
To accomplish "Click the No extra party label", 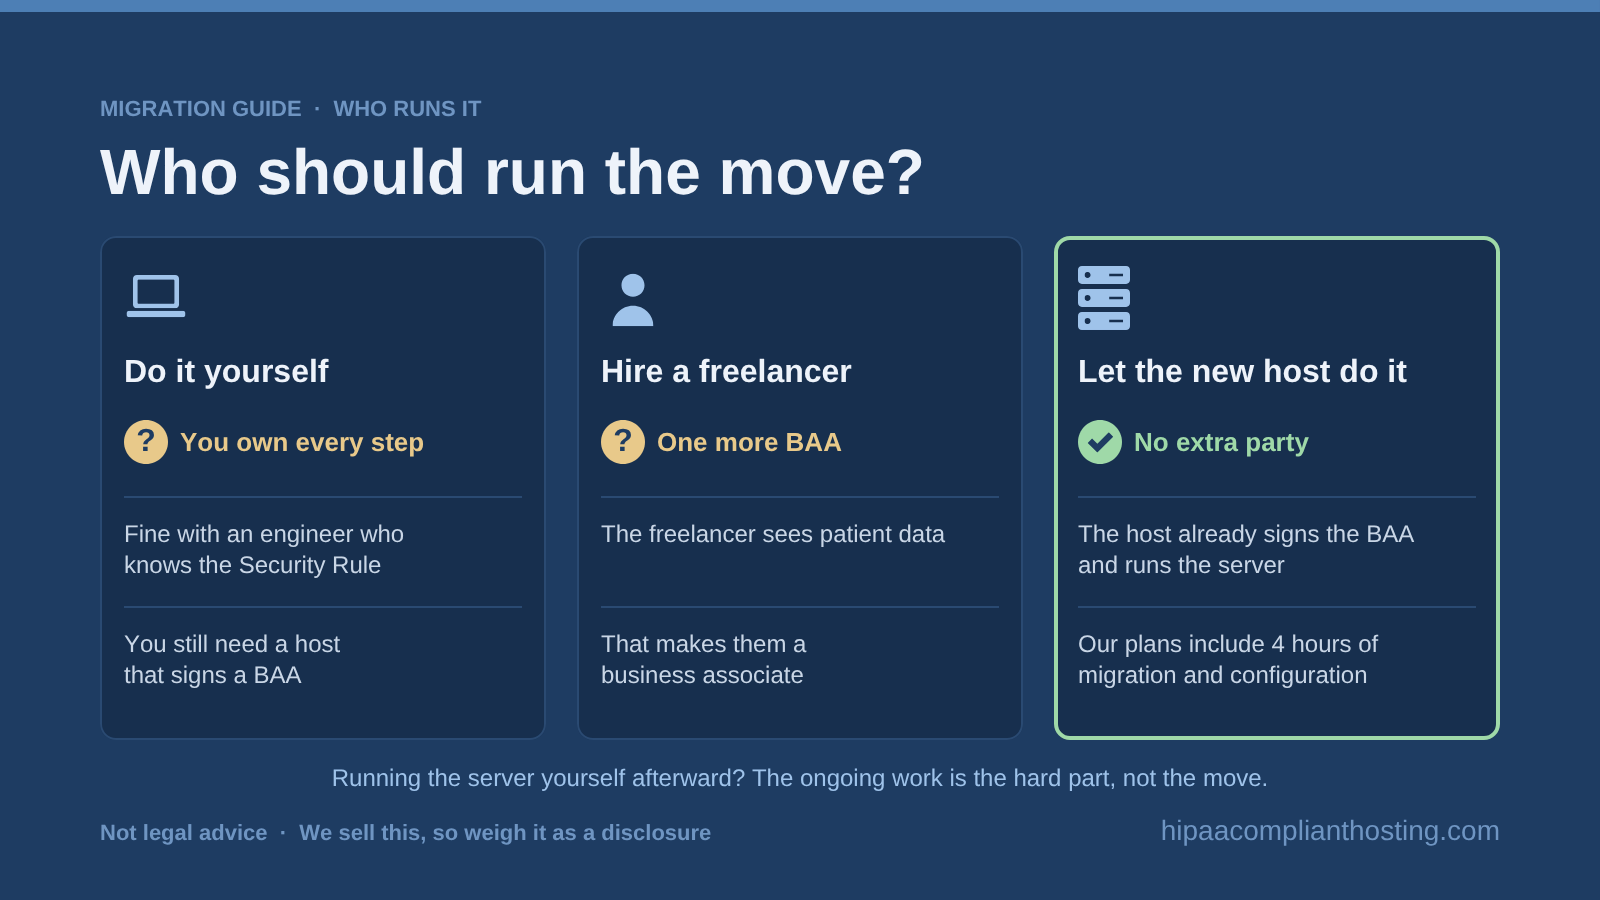I will 1221,442.
